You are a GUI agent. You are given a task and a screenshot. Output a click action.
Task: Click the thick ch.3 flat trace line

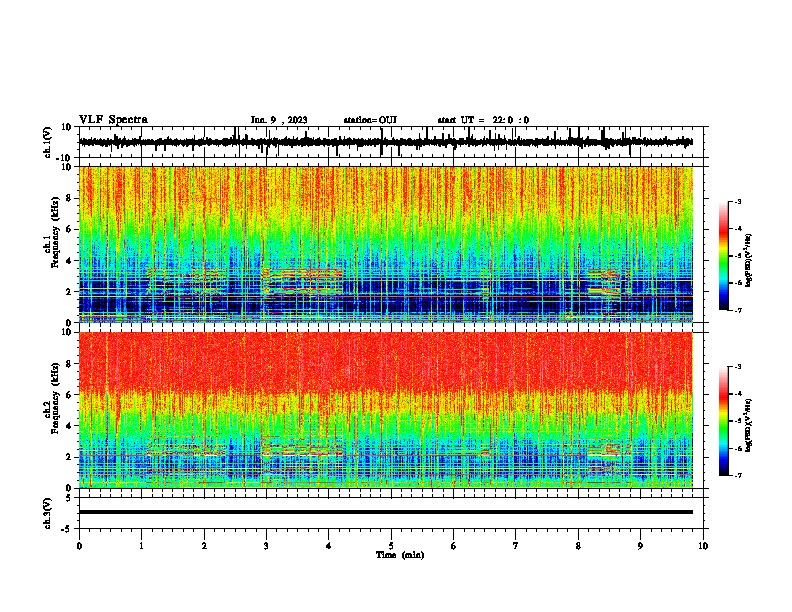point(386,512)
